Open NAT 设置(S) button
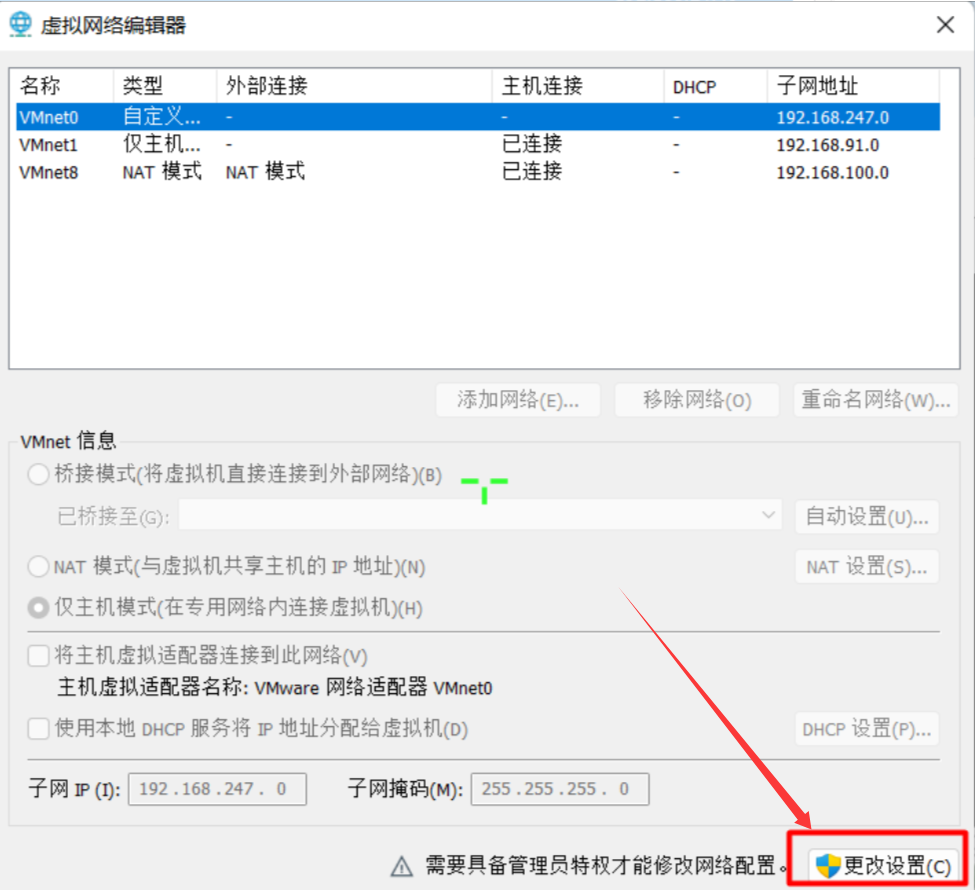The image size is (975, 890). 867,567
